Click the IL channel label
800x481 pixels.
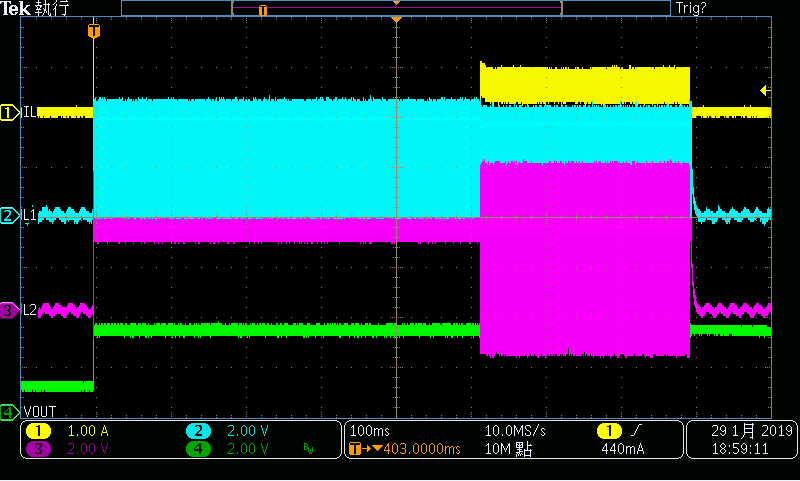[30, 112]
